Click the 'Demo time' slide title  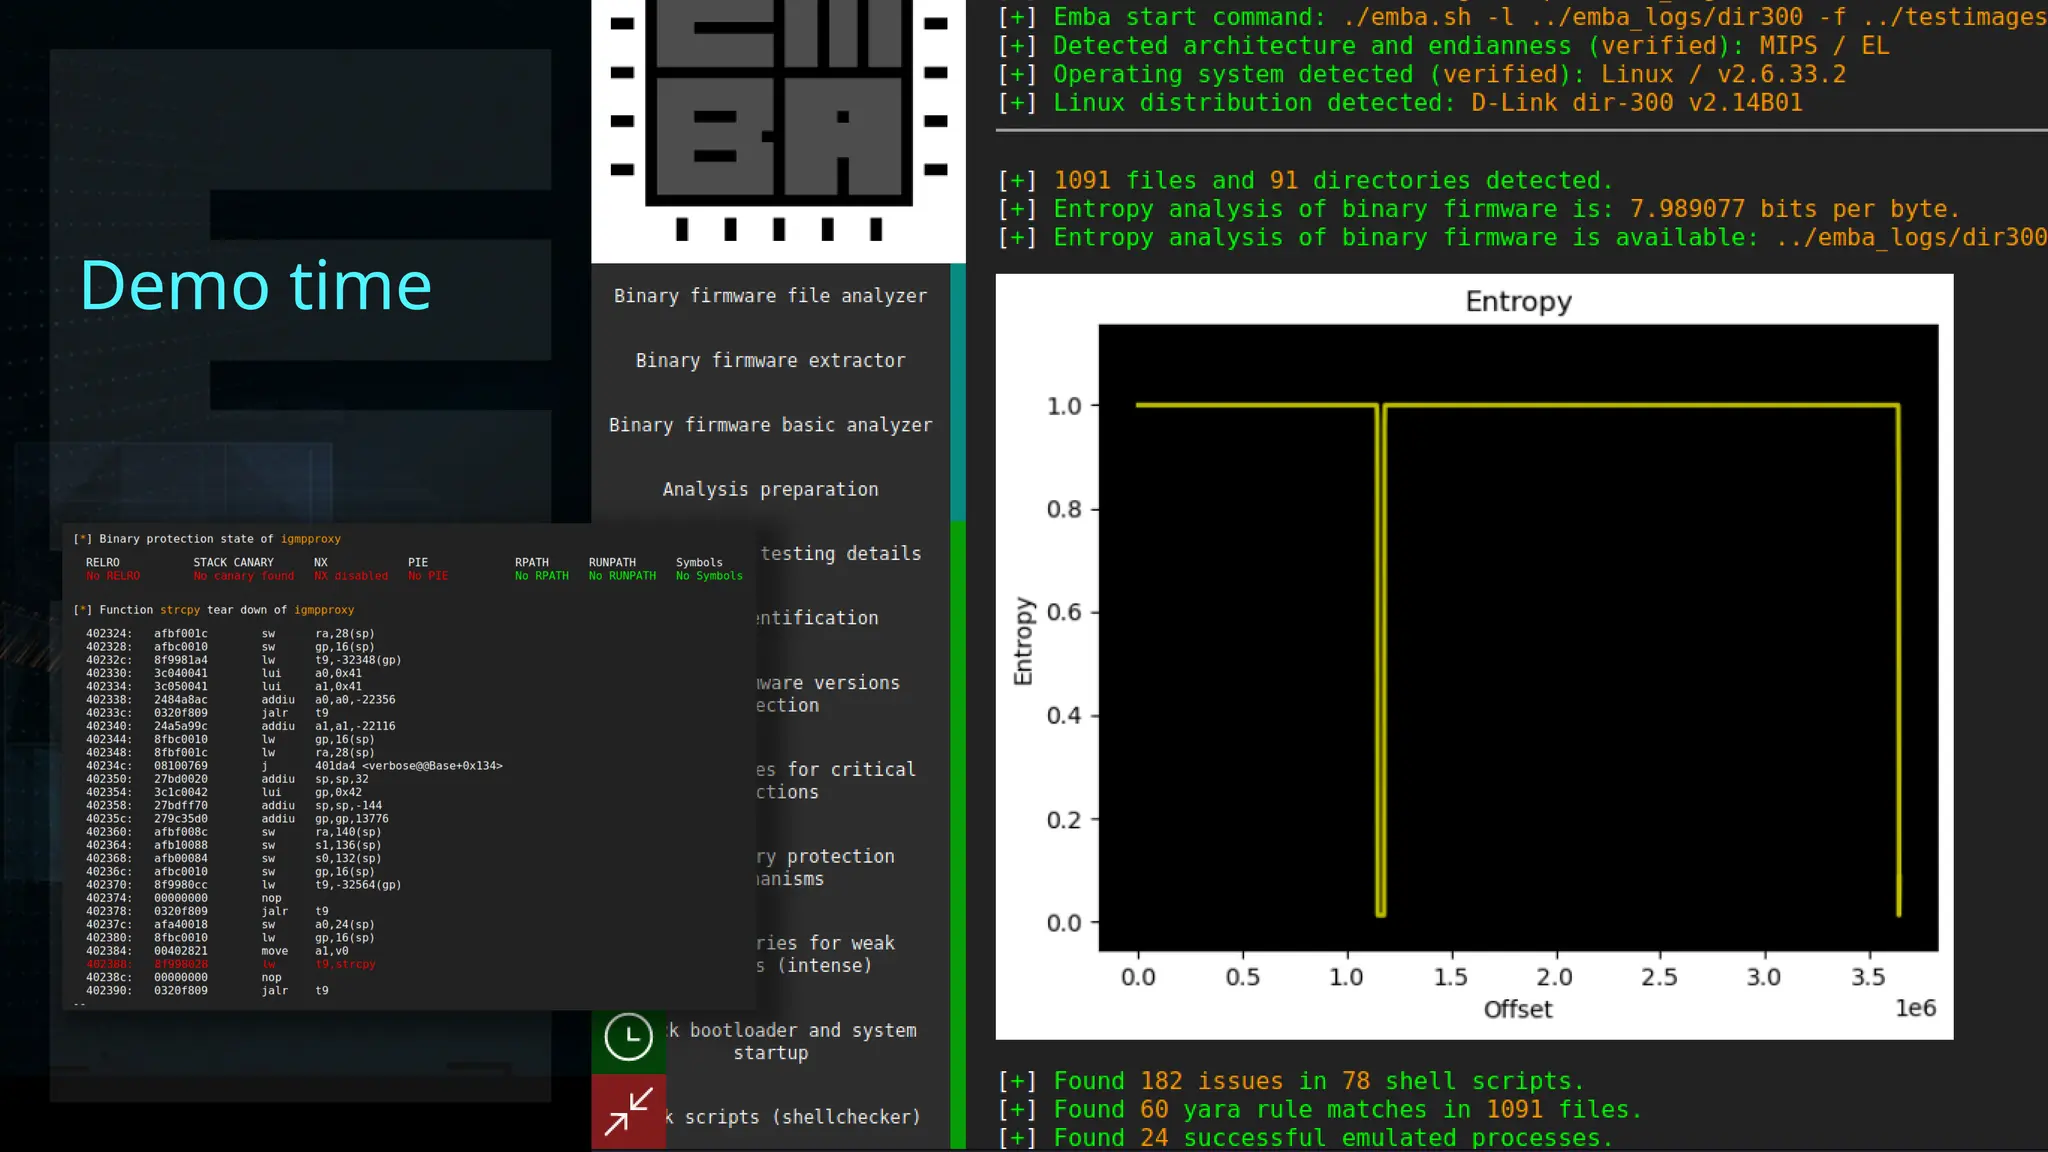click(x=256, y=286)
